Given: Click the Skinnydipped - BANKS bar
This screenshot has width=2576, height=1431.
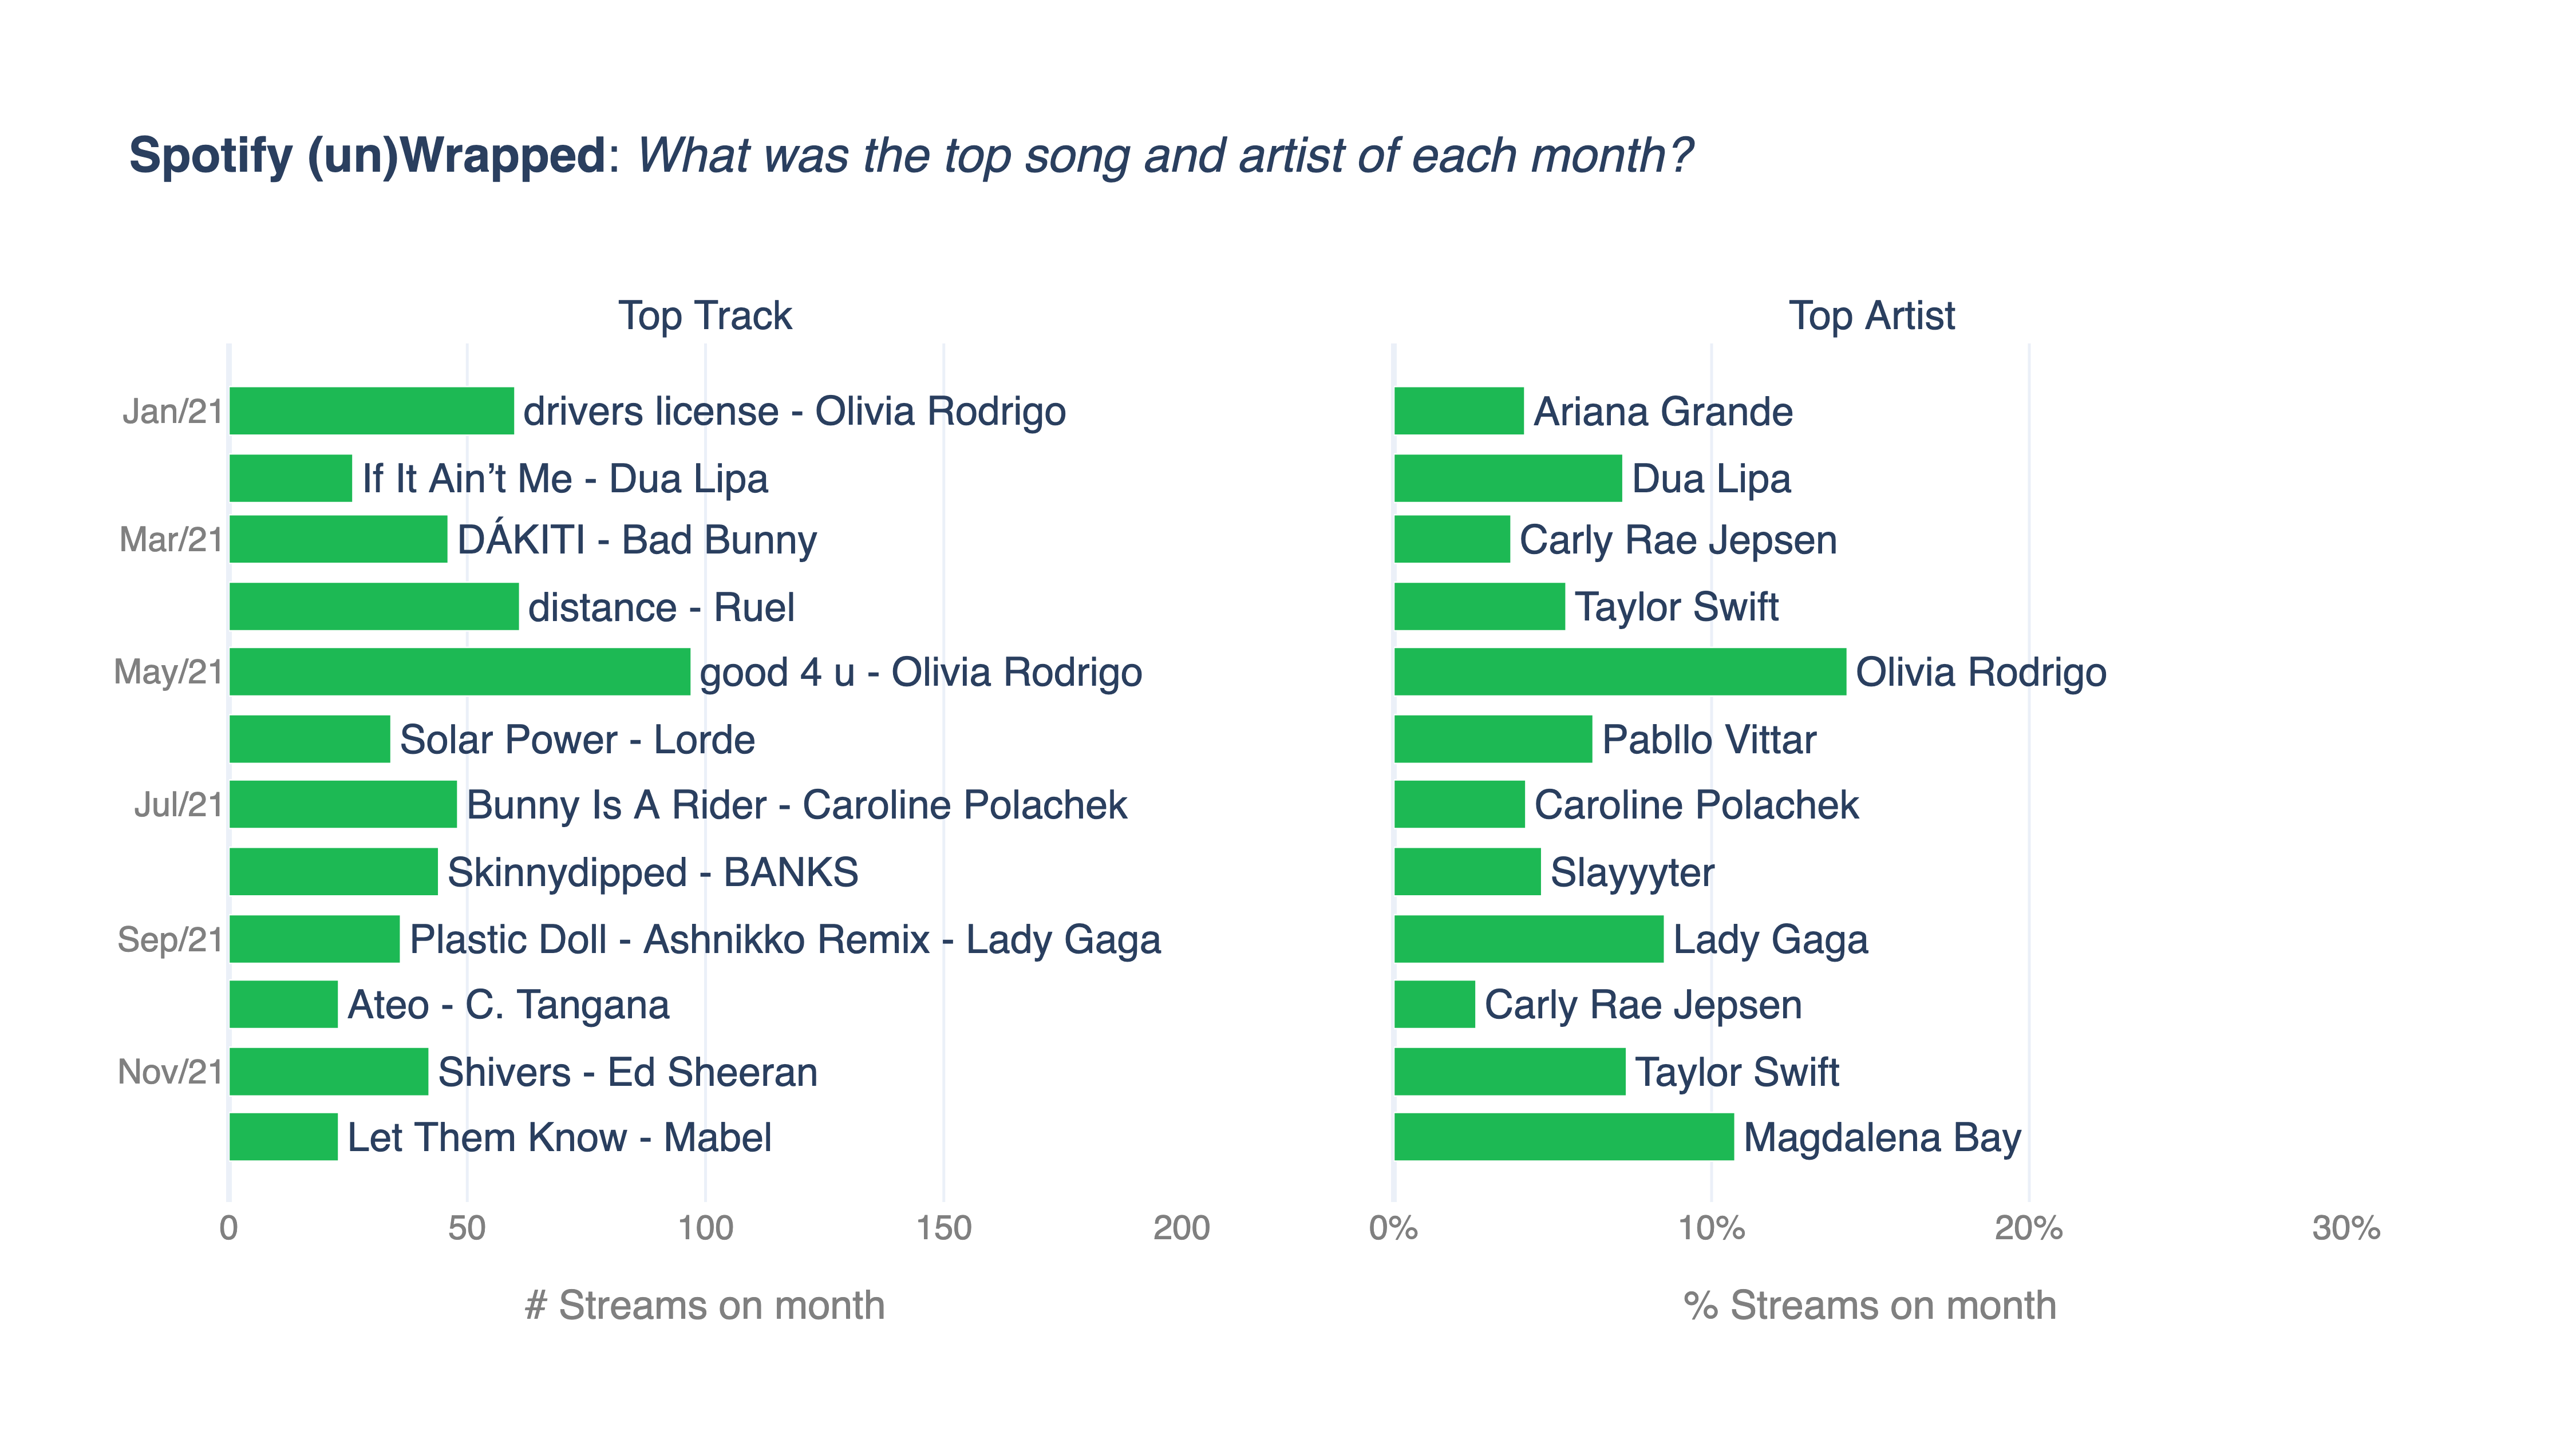Looking at the screenshot, I should click(x=333, y=872).
